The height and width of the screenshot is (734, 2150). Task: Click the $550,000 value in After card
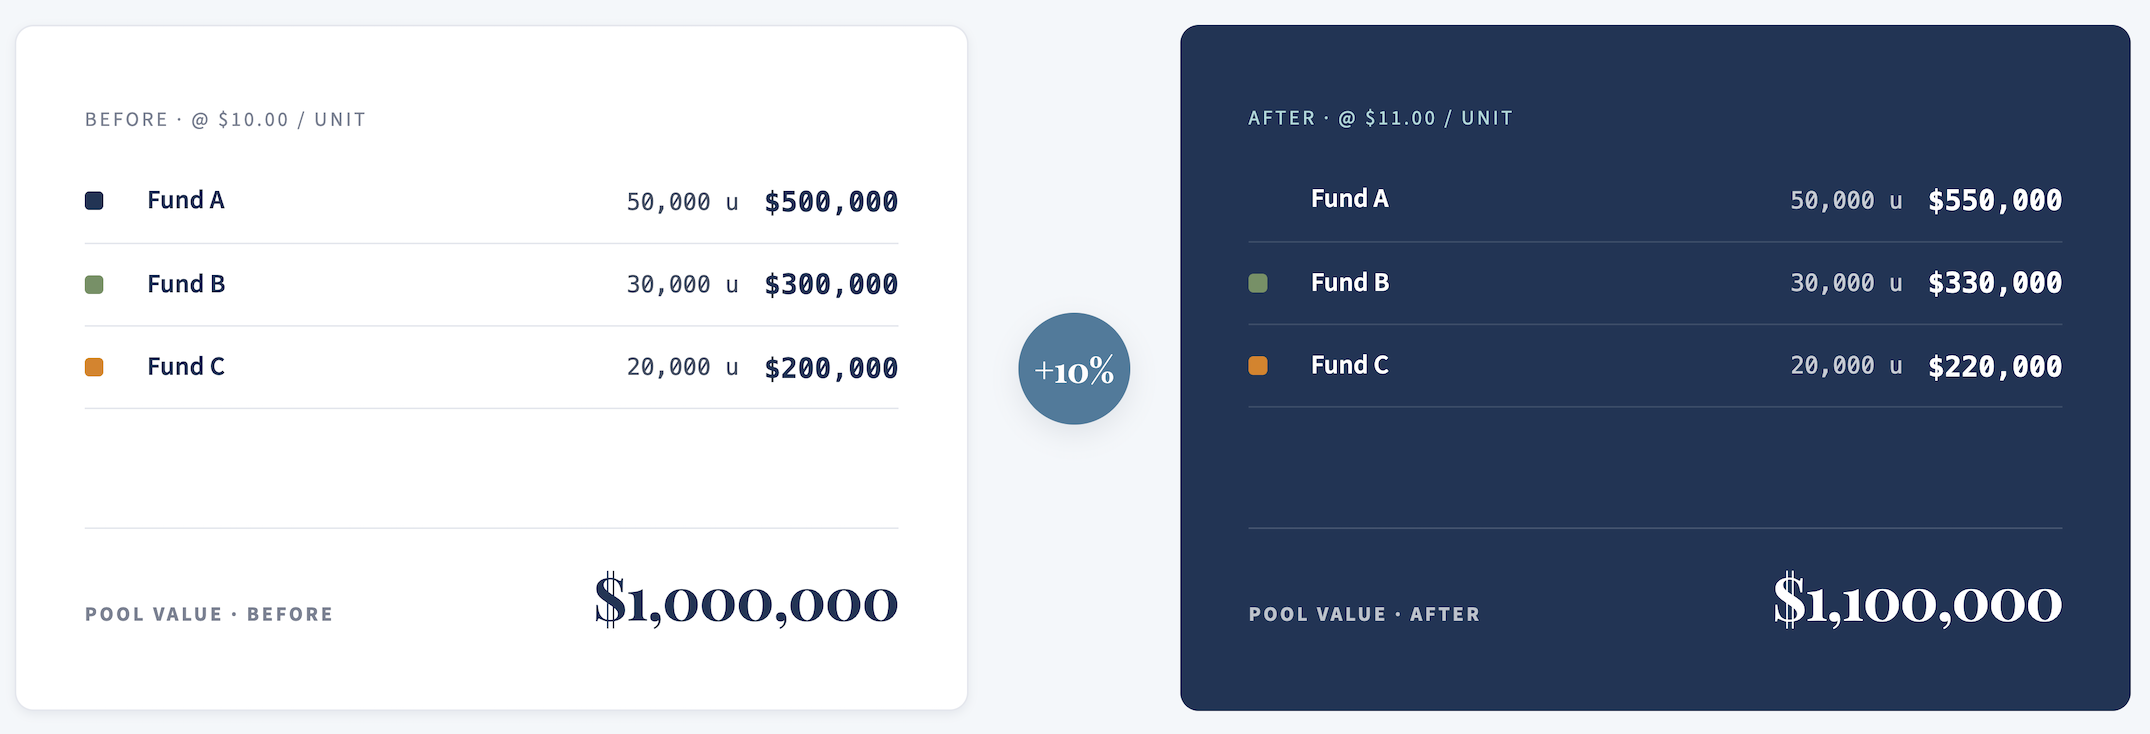(1995, 201)
